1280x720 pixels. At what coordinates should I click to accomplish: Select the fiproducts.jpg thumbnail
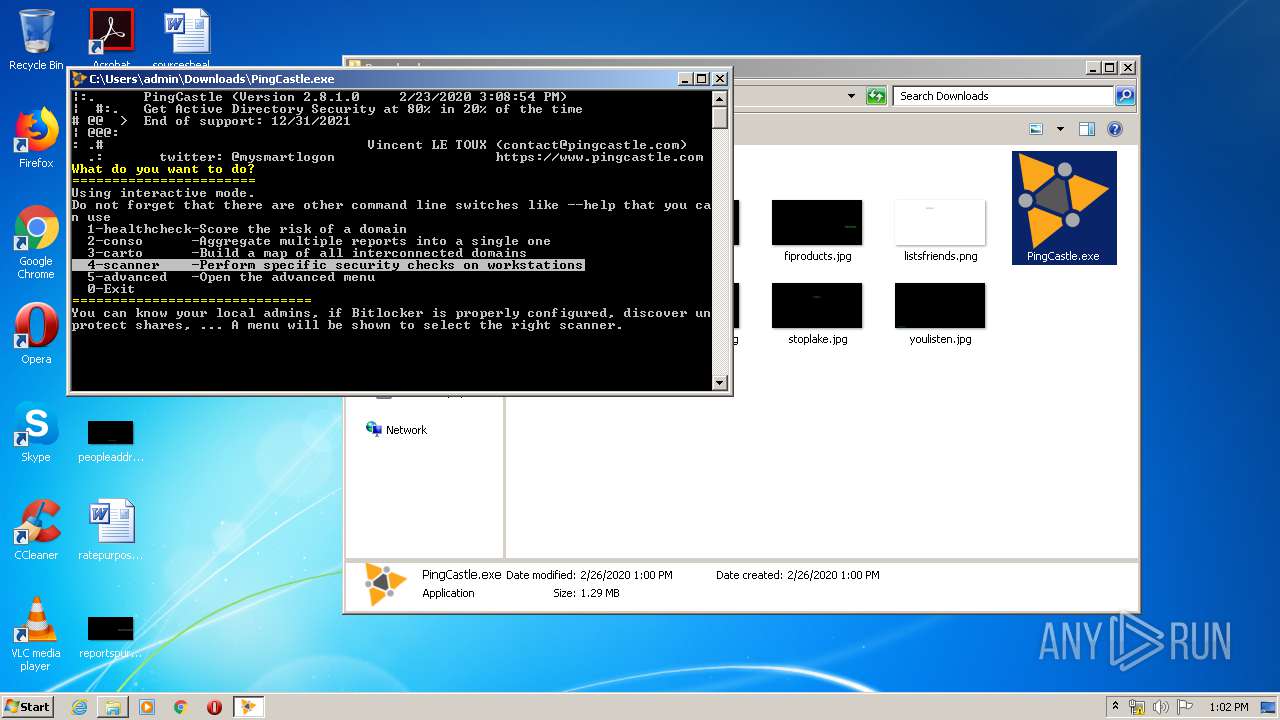point(817,230)
